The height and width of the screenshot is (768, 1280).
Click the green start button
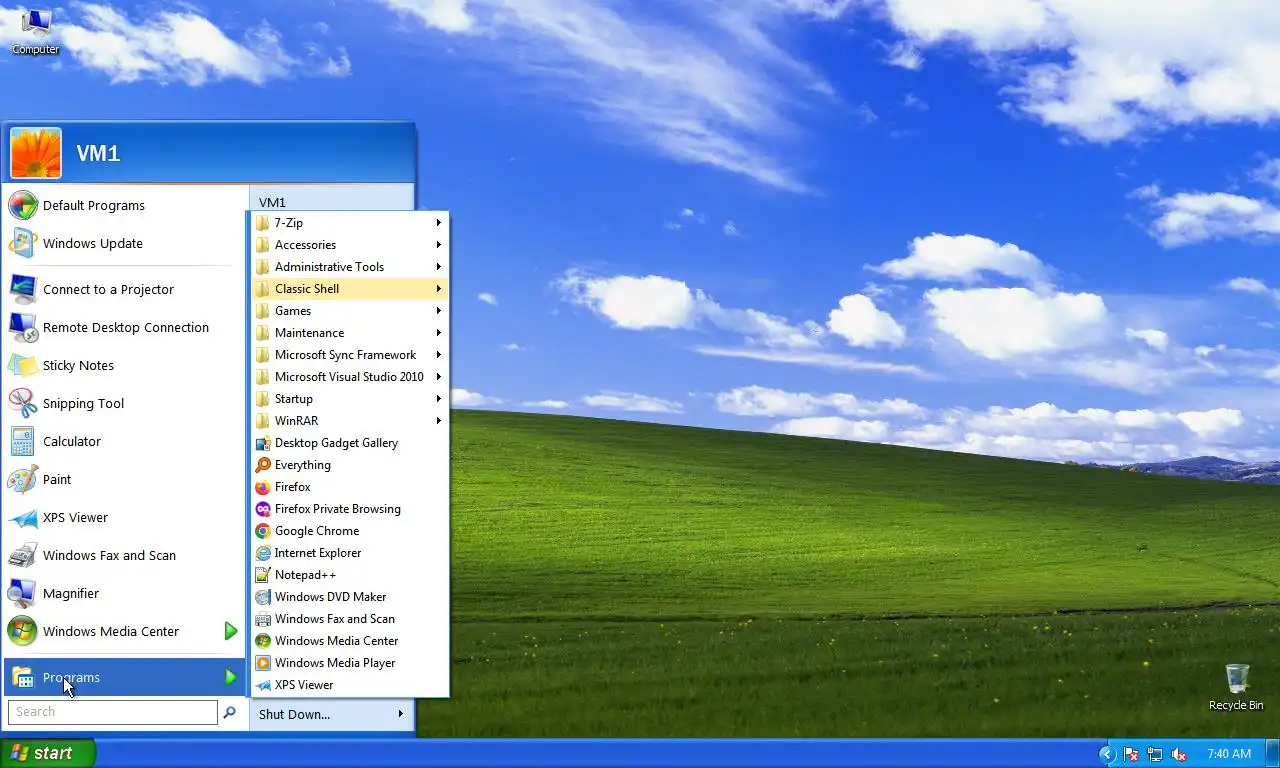(x=47, y=753)
